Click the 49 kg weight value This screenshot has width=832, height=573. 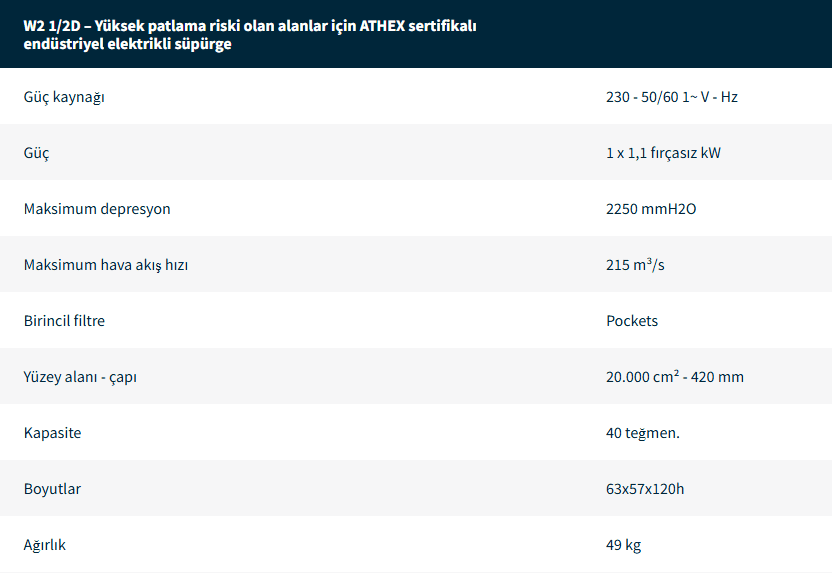(x=623, y=545)
